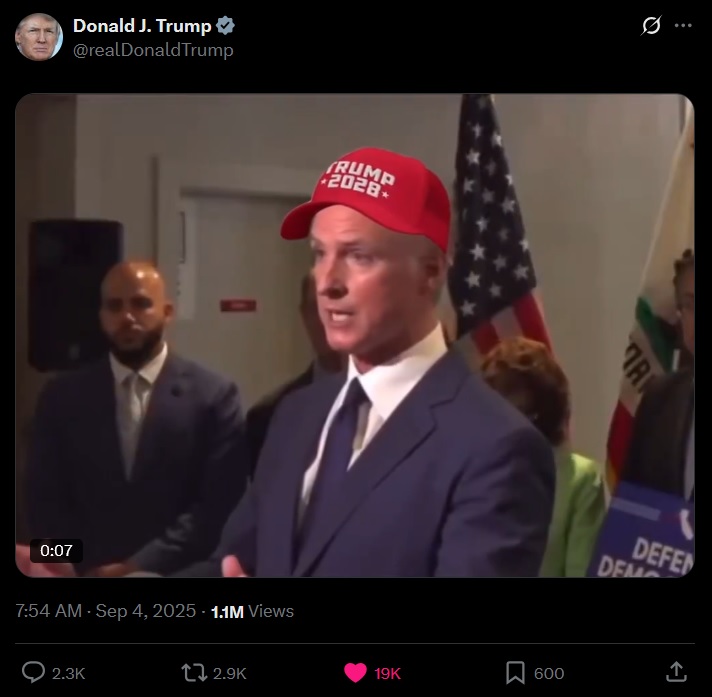Toggle the pink heart like icon

click(355, 672)
